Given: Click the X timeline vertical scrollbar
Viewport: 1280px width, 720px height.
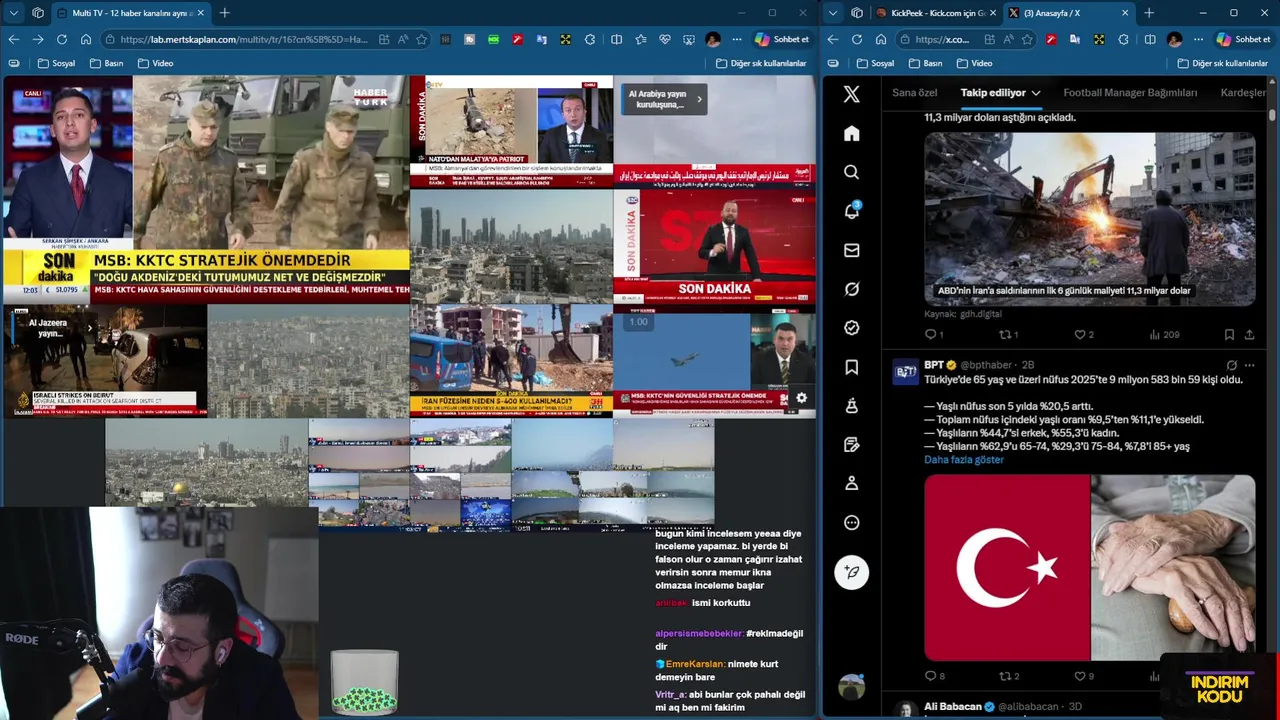Looking at the screenshot, I should (1272, 115).
